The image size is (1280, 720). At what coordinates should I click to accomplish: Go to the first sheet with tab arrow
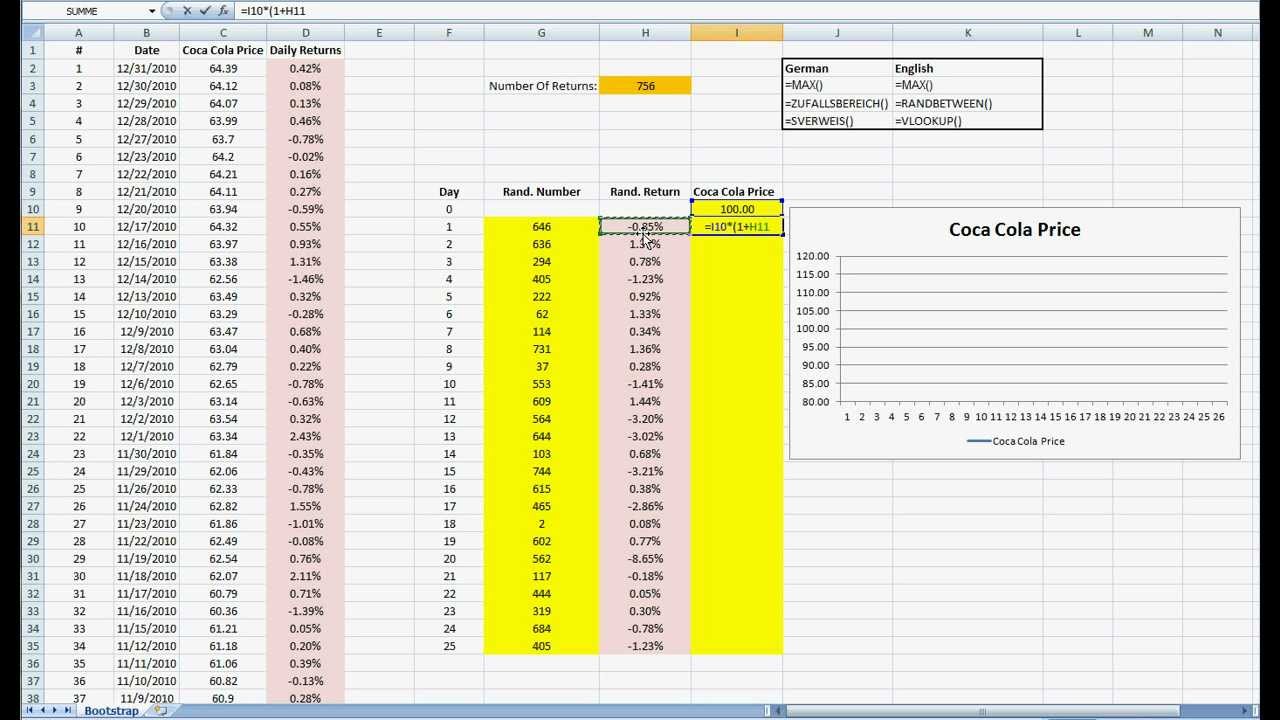[29, 711]
